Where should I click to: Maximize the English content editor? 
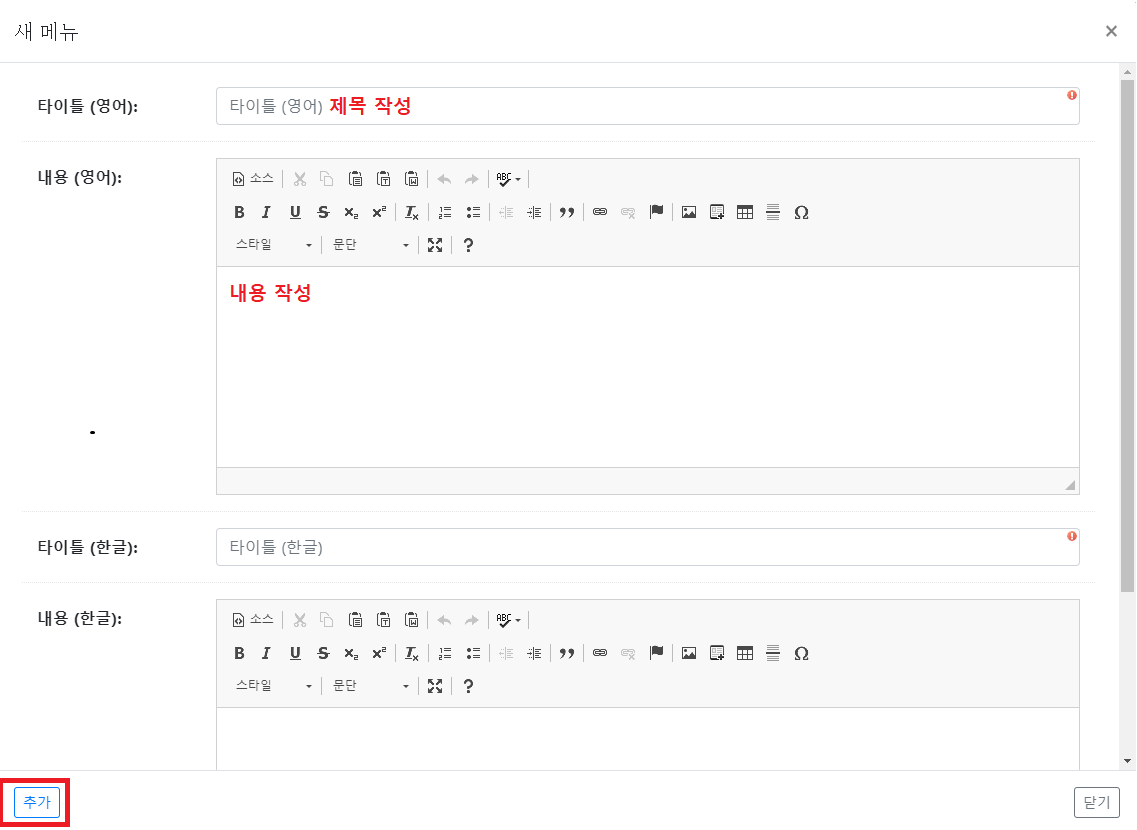[x=435, y=245]
